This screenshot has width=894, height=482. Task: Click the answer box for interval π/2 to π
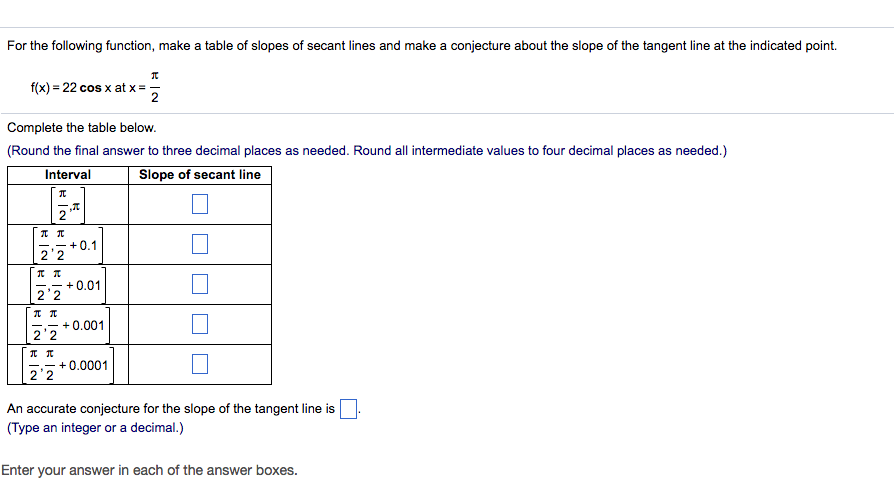tap(200, 205)
